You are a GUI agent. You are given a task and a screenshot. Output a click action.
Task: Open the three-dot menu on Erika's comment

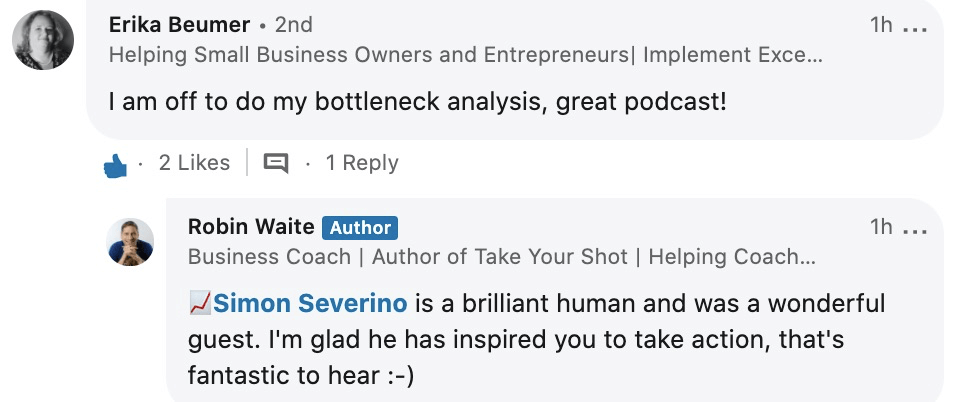914,28
